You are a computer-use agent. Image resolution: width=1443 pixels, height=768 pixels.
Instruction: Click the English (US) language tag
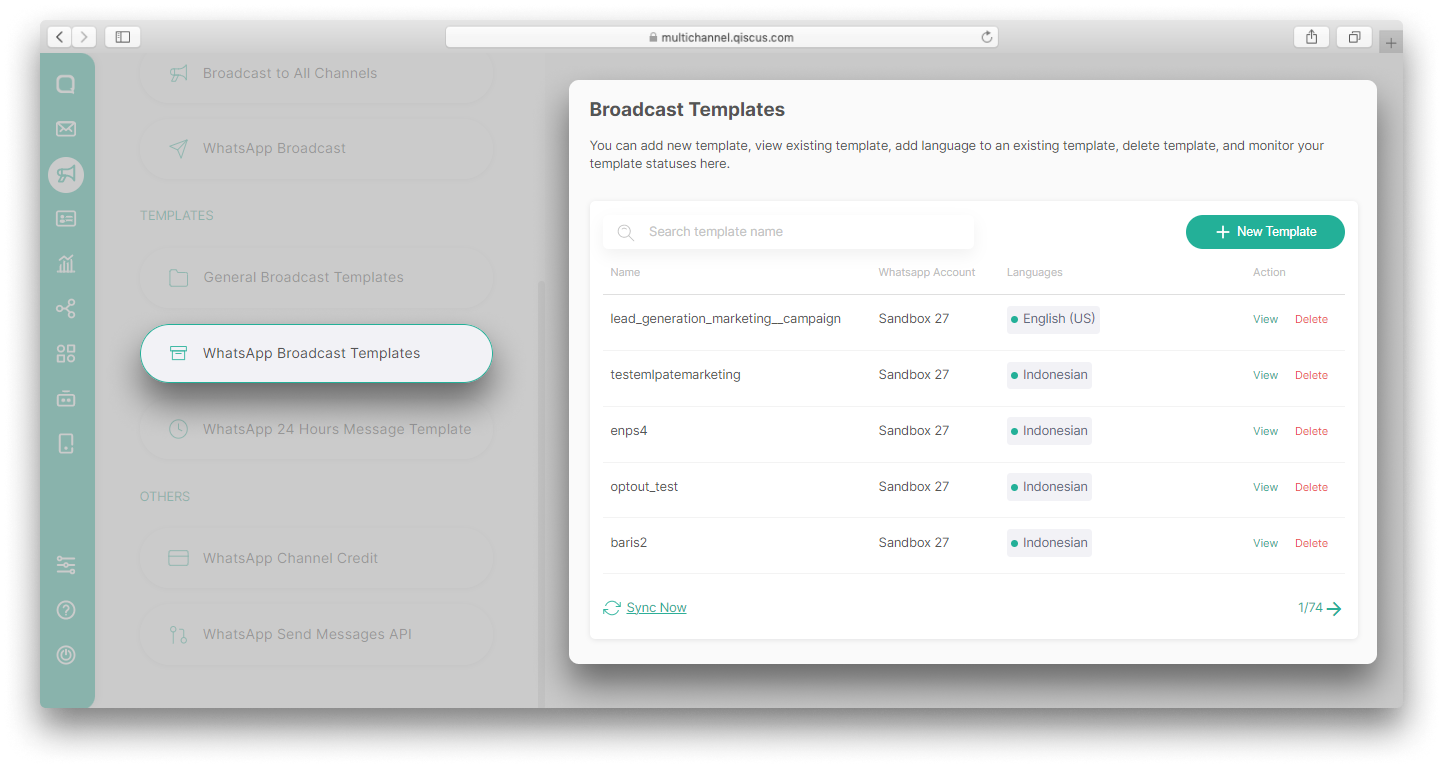point(1053,319)
